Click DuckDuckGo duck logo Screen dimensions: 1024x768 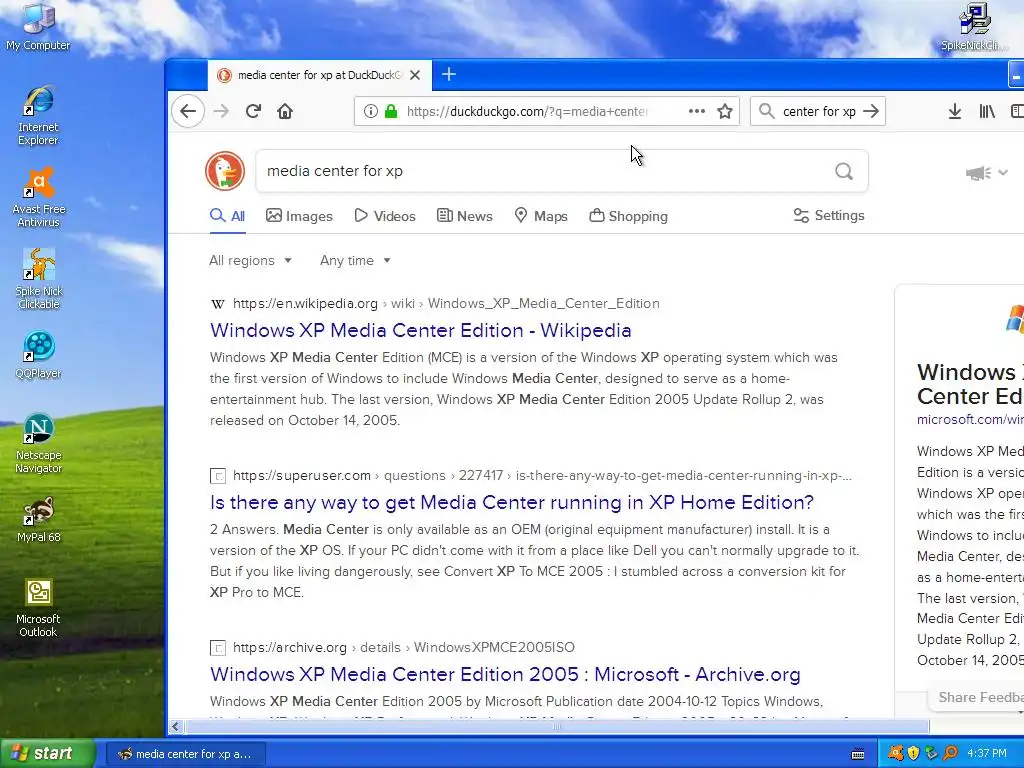[225, 171]
